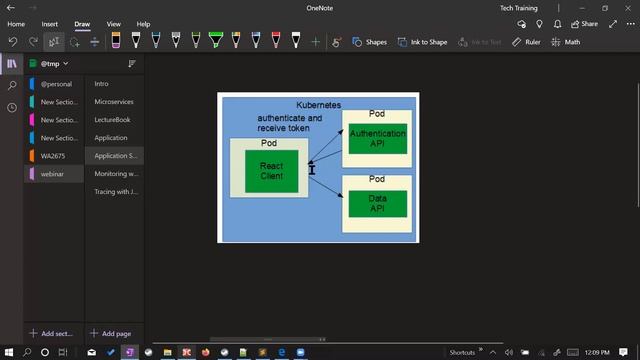
Task: Select the webinar section
Action: coord(53,173)
